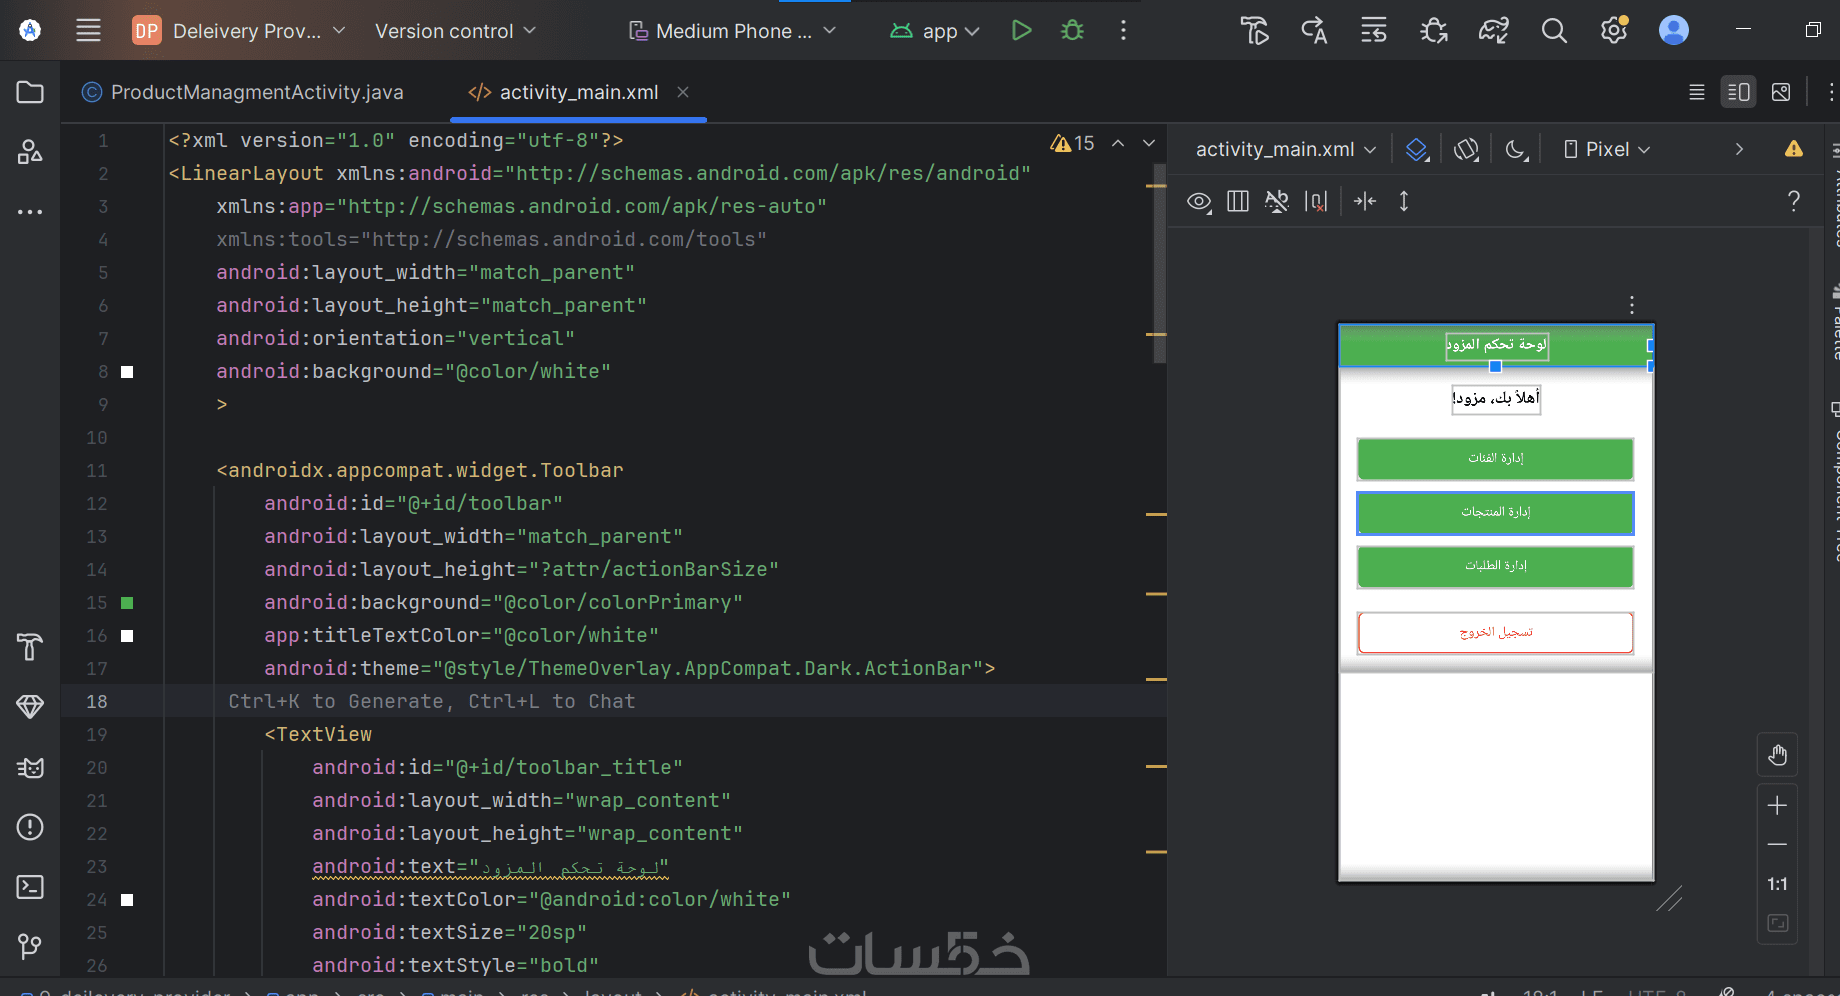Click the Debug app bug icon

coord(1072,31)
